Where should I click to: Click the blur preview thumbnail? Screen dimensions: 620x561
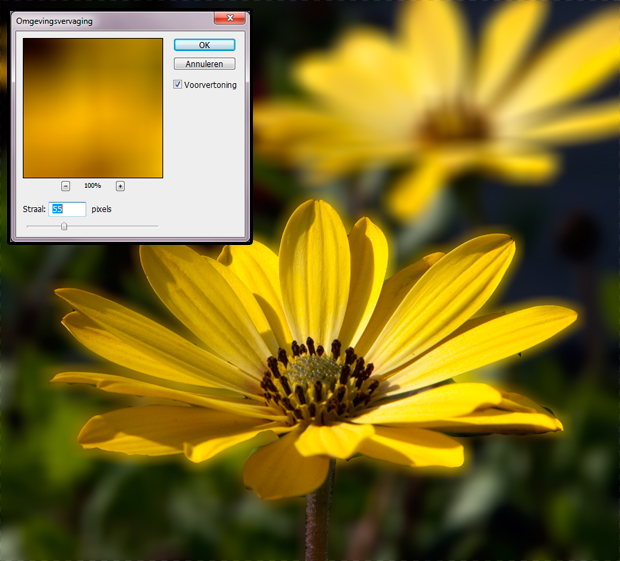pos(93,108)
